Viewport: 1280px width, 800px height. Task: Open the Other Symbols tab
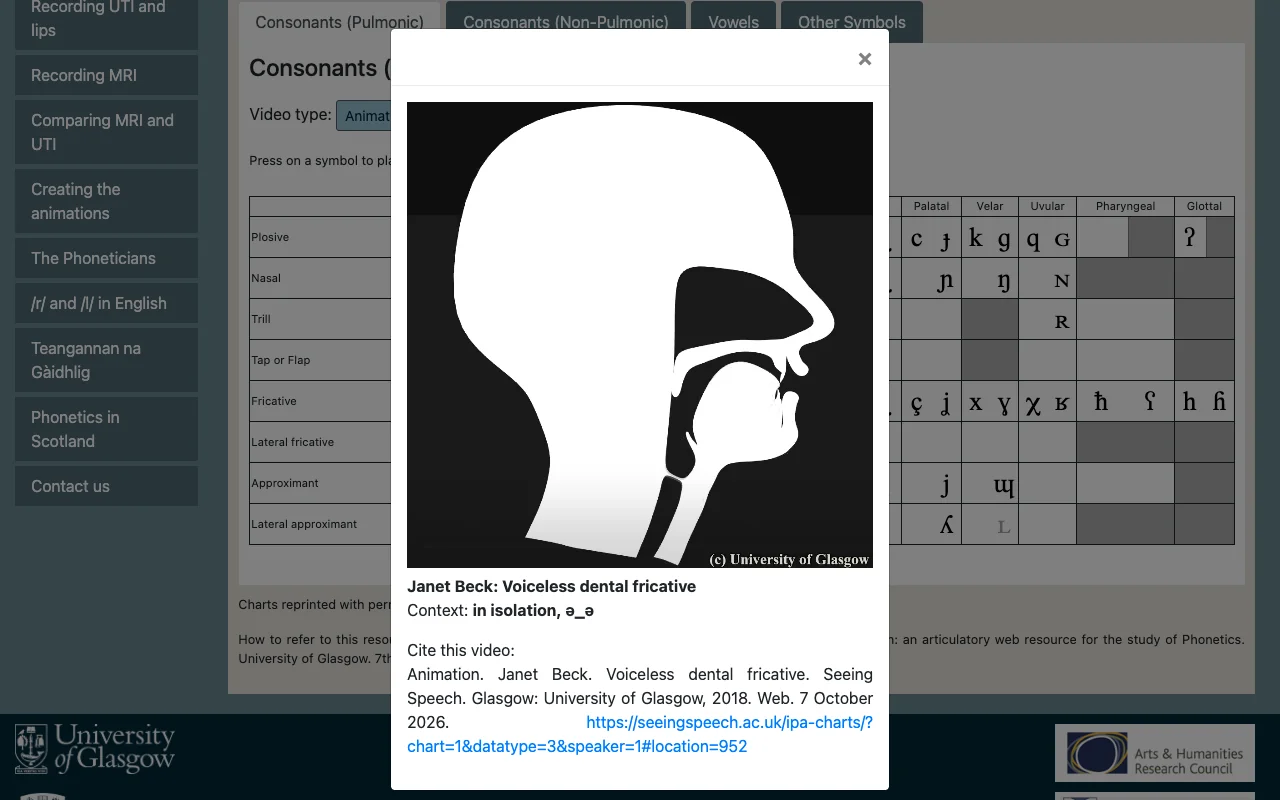[852, 22]
